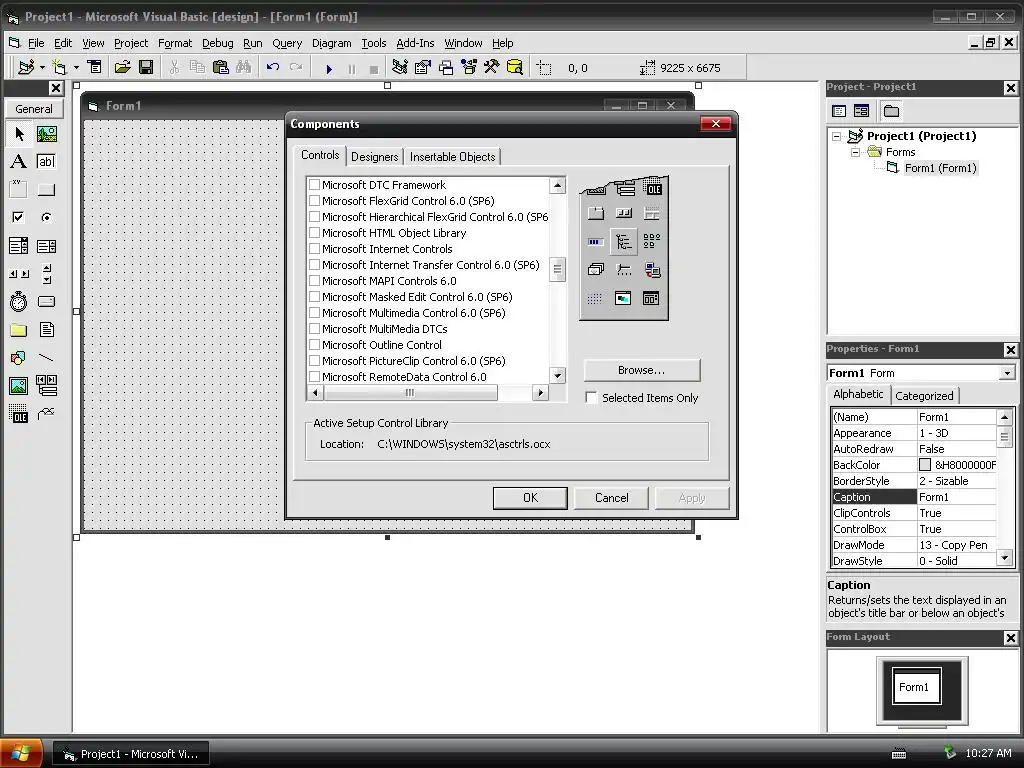Image resolution: width=1024 pixels, height=768 pixels.
Task: Select the OptionButton tool in toolbox
Action: coord(46,217)
